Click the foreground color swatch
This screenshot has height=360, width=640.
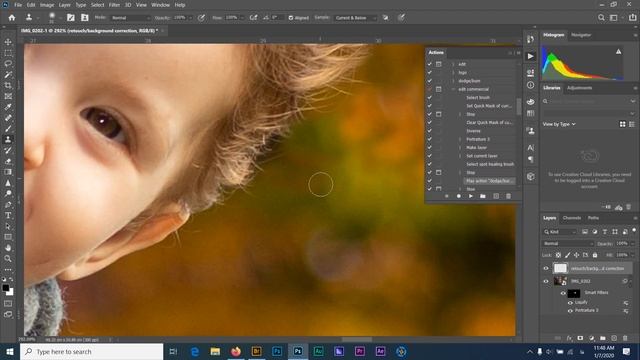tap(5, 288)
